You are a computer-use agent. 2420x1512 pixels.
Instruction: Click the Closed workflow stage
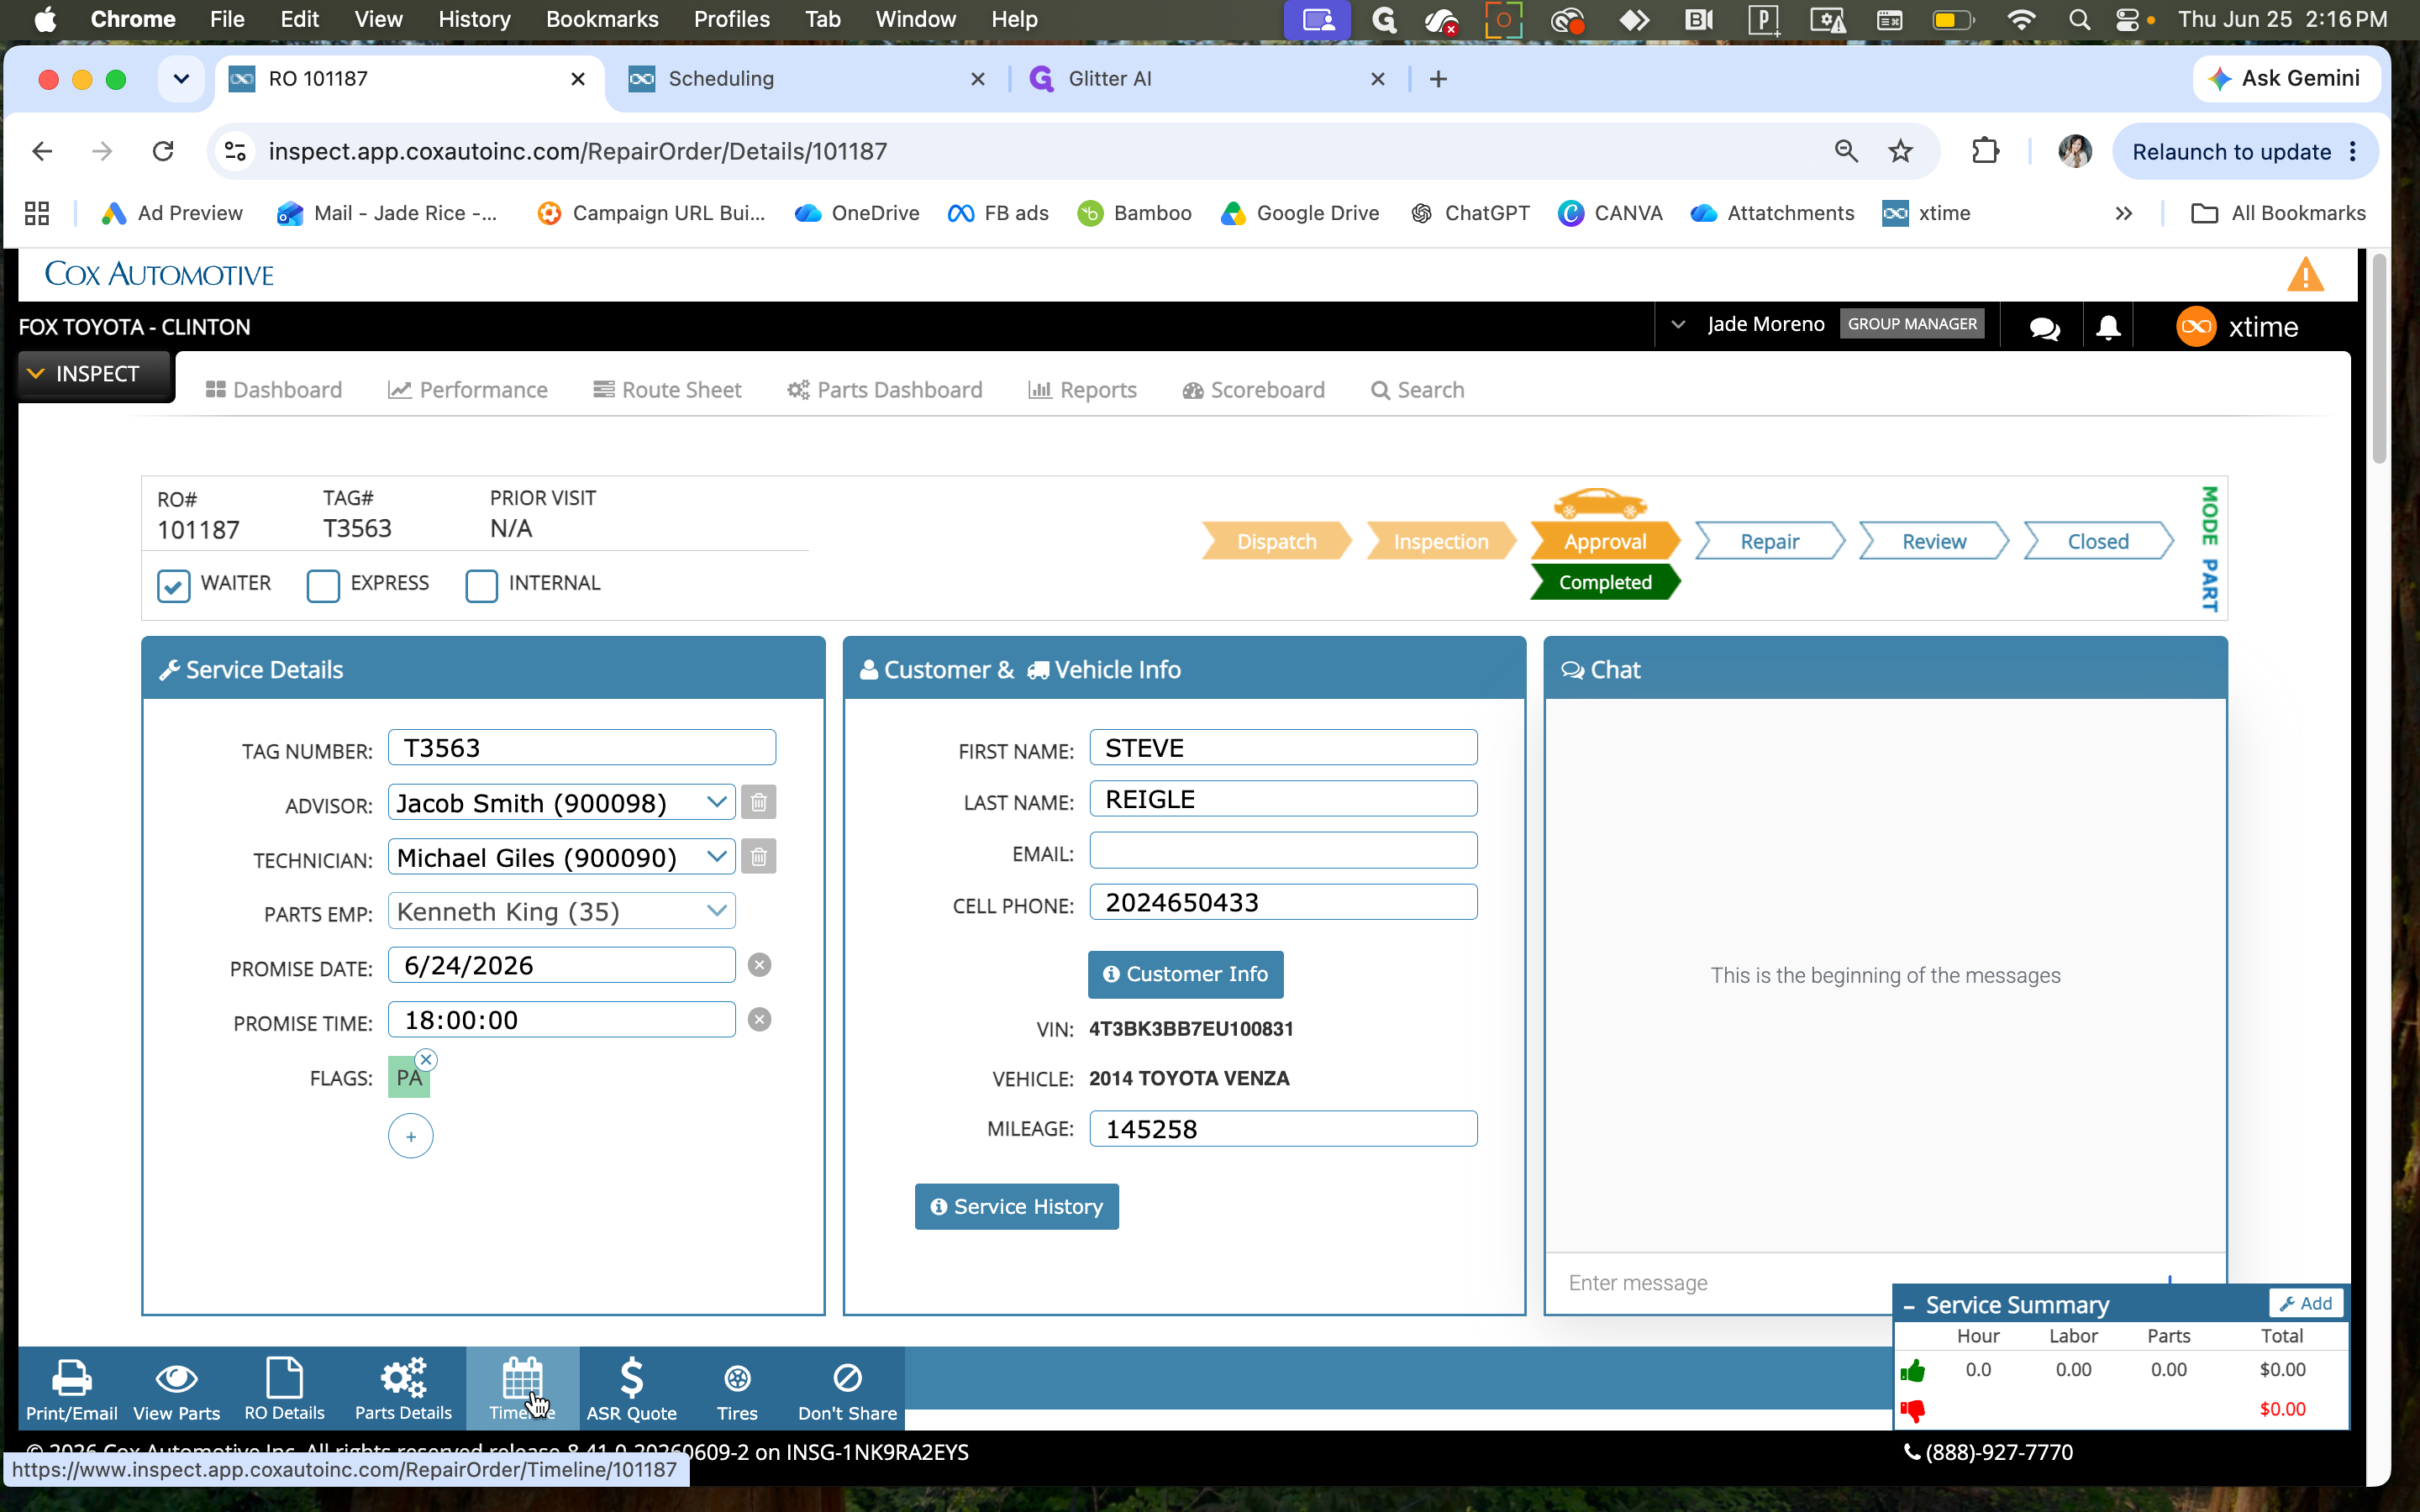pos(2098,541)
